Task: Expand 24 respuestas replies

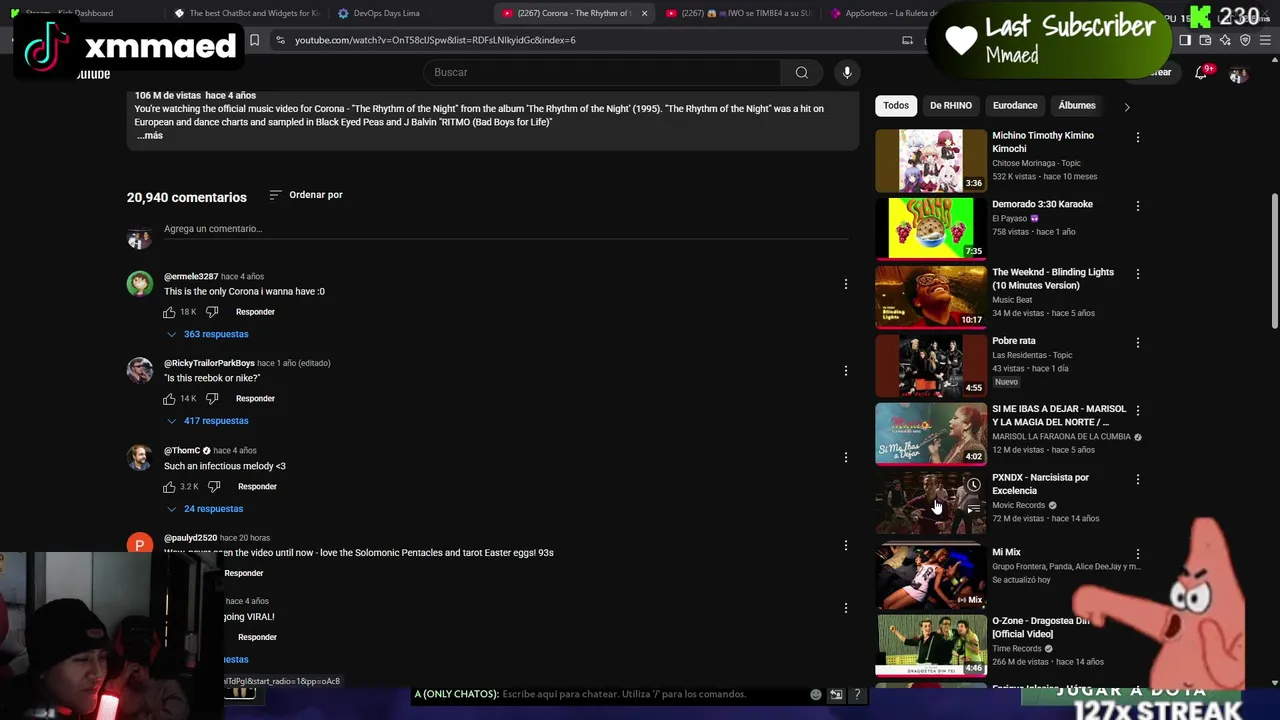Action: click(205, 509)
